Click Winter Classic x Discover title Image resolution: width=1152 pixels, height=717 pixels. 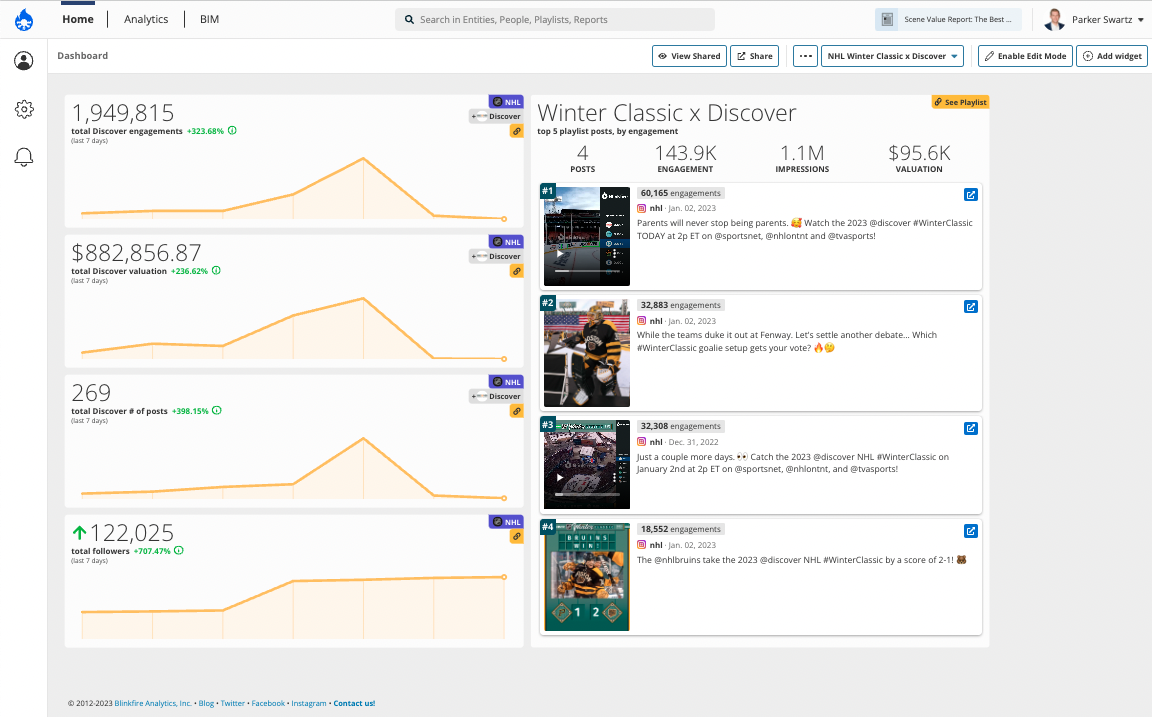(x=666, y=113)
